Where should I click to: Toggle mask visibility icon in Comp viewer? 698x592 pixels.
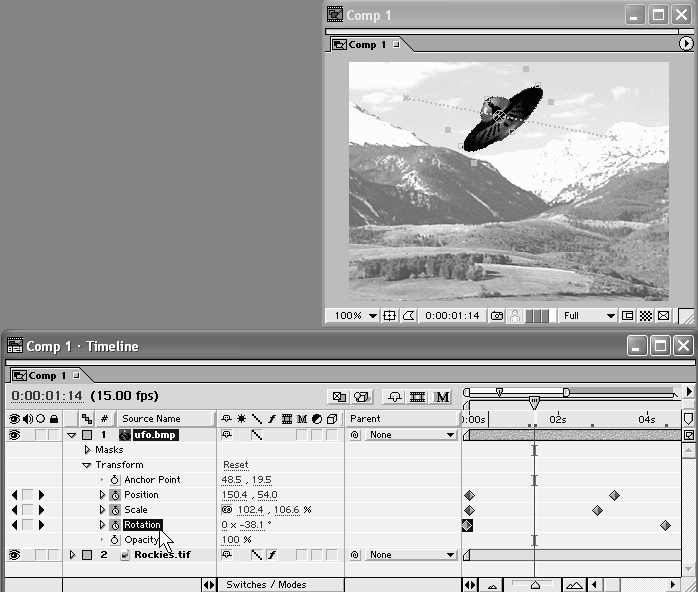pos(409,316)
